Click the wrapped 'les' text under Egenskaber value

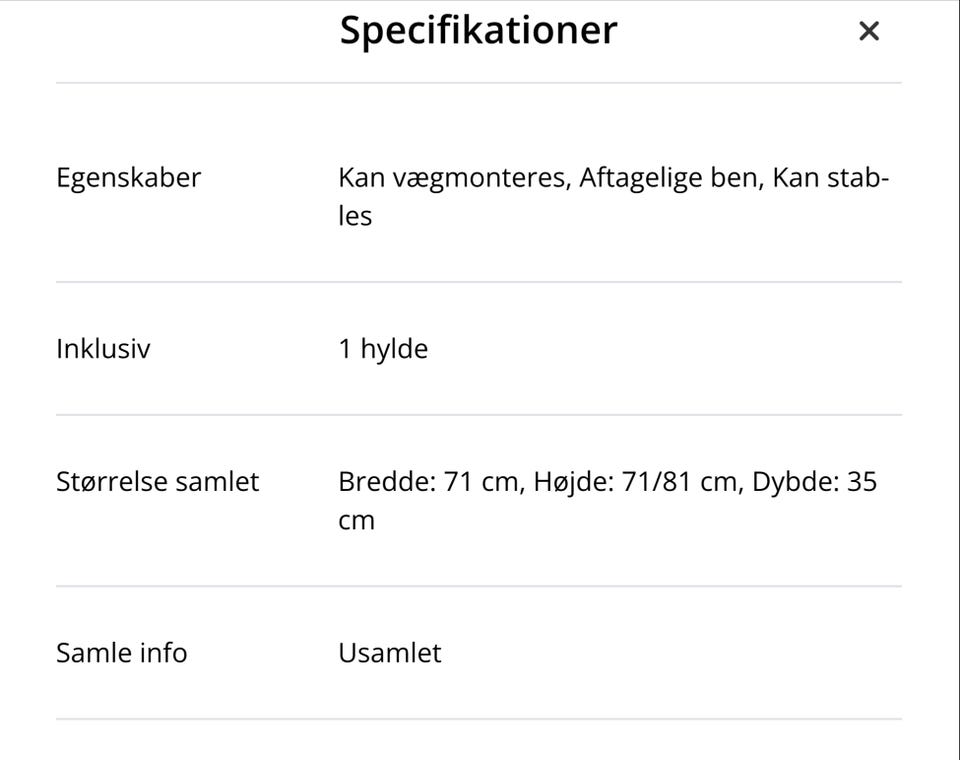(x=355, y=216)
